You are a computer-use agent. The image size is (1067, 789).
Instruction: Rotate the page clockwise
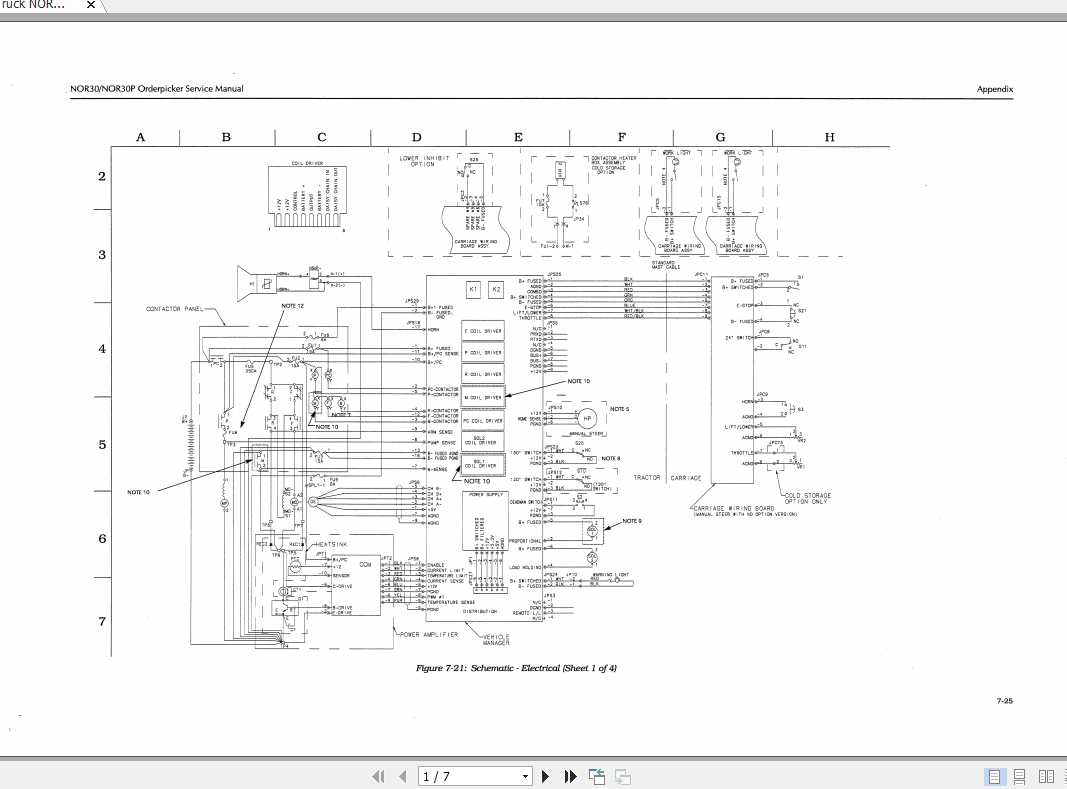(x=621, y=776)
